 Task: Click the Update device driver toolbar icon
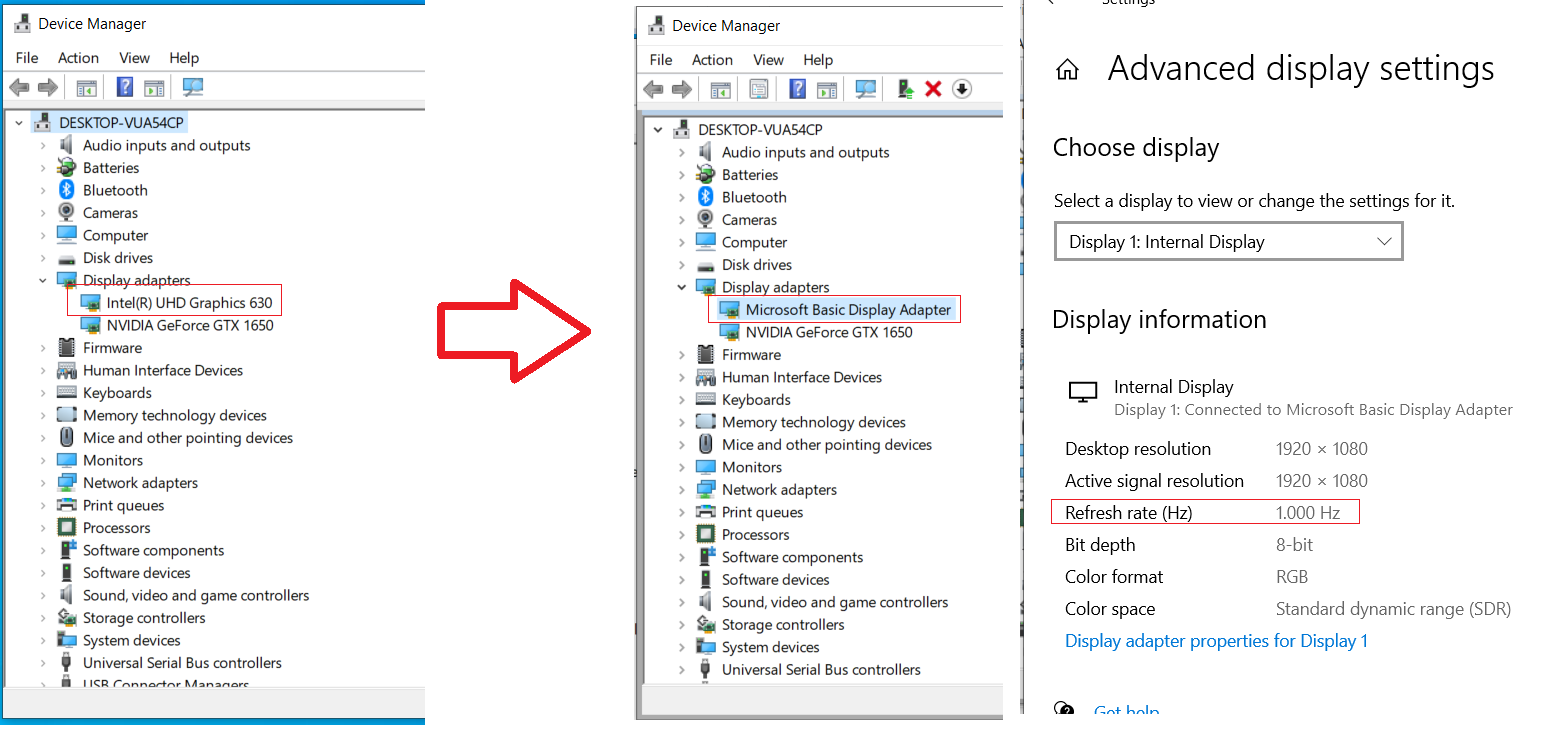pyautogui.click(x=905, y=89)
